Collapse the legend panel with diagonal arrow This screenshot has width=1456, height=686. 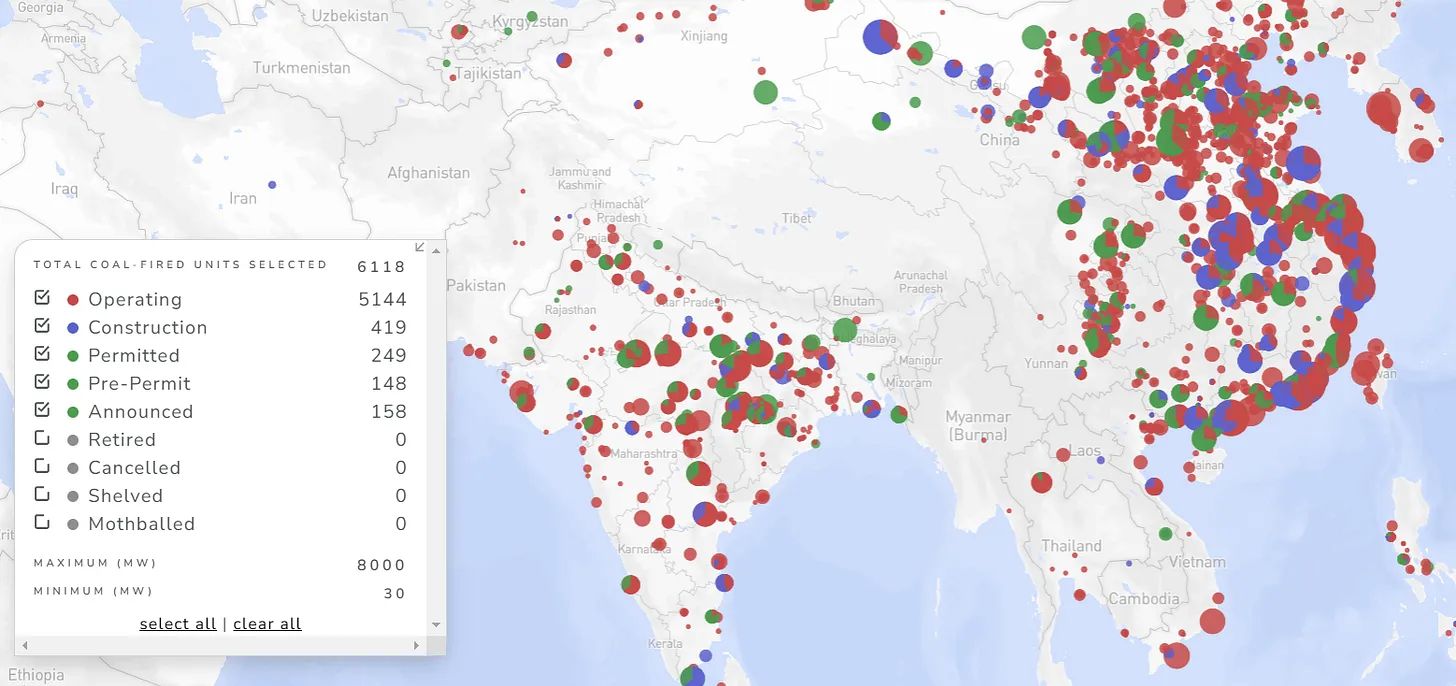tap(420, 247)
